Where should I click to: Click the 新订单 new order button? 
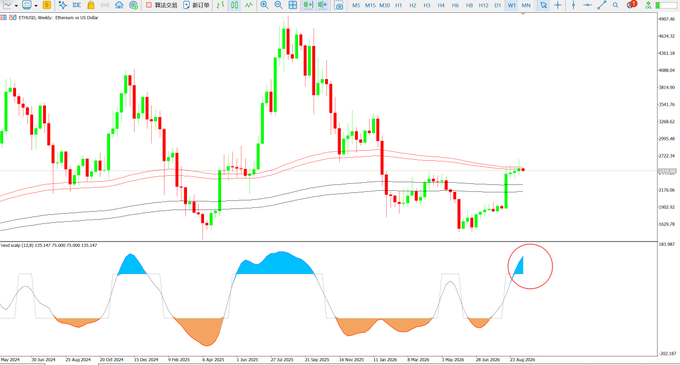tap(196, 5)
